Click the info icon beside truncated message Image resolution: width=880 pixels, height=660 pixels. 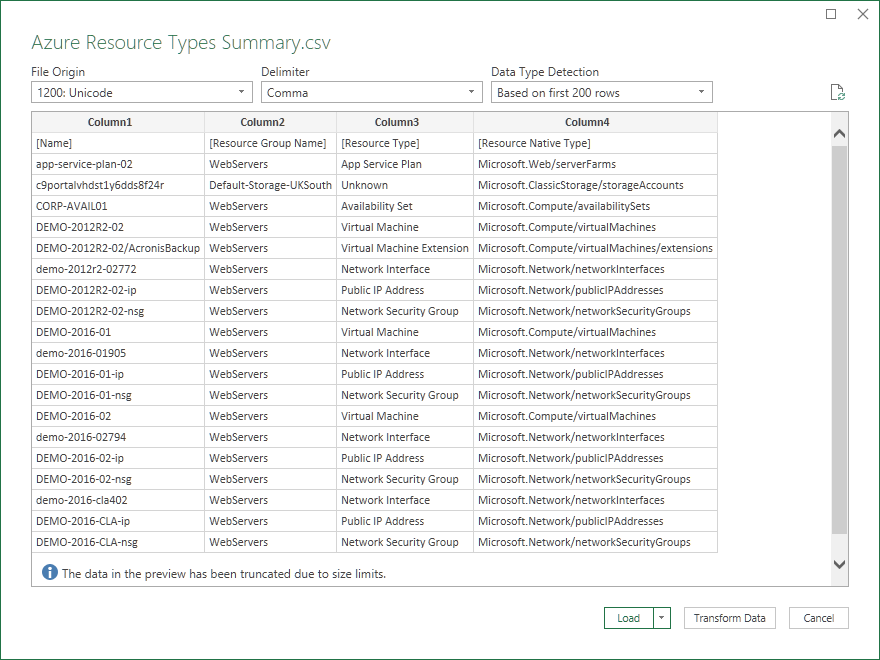click(x=50, y=572)
